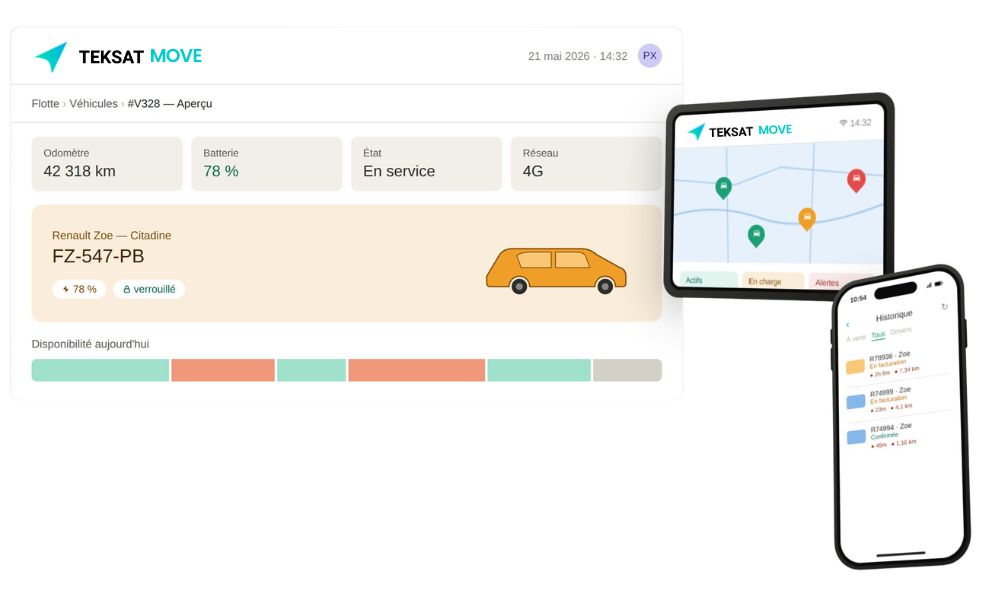Go to Flotte in the breadcrumb
This screenshot has height=590, width=1000.
click(x=45, y=103)
